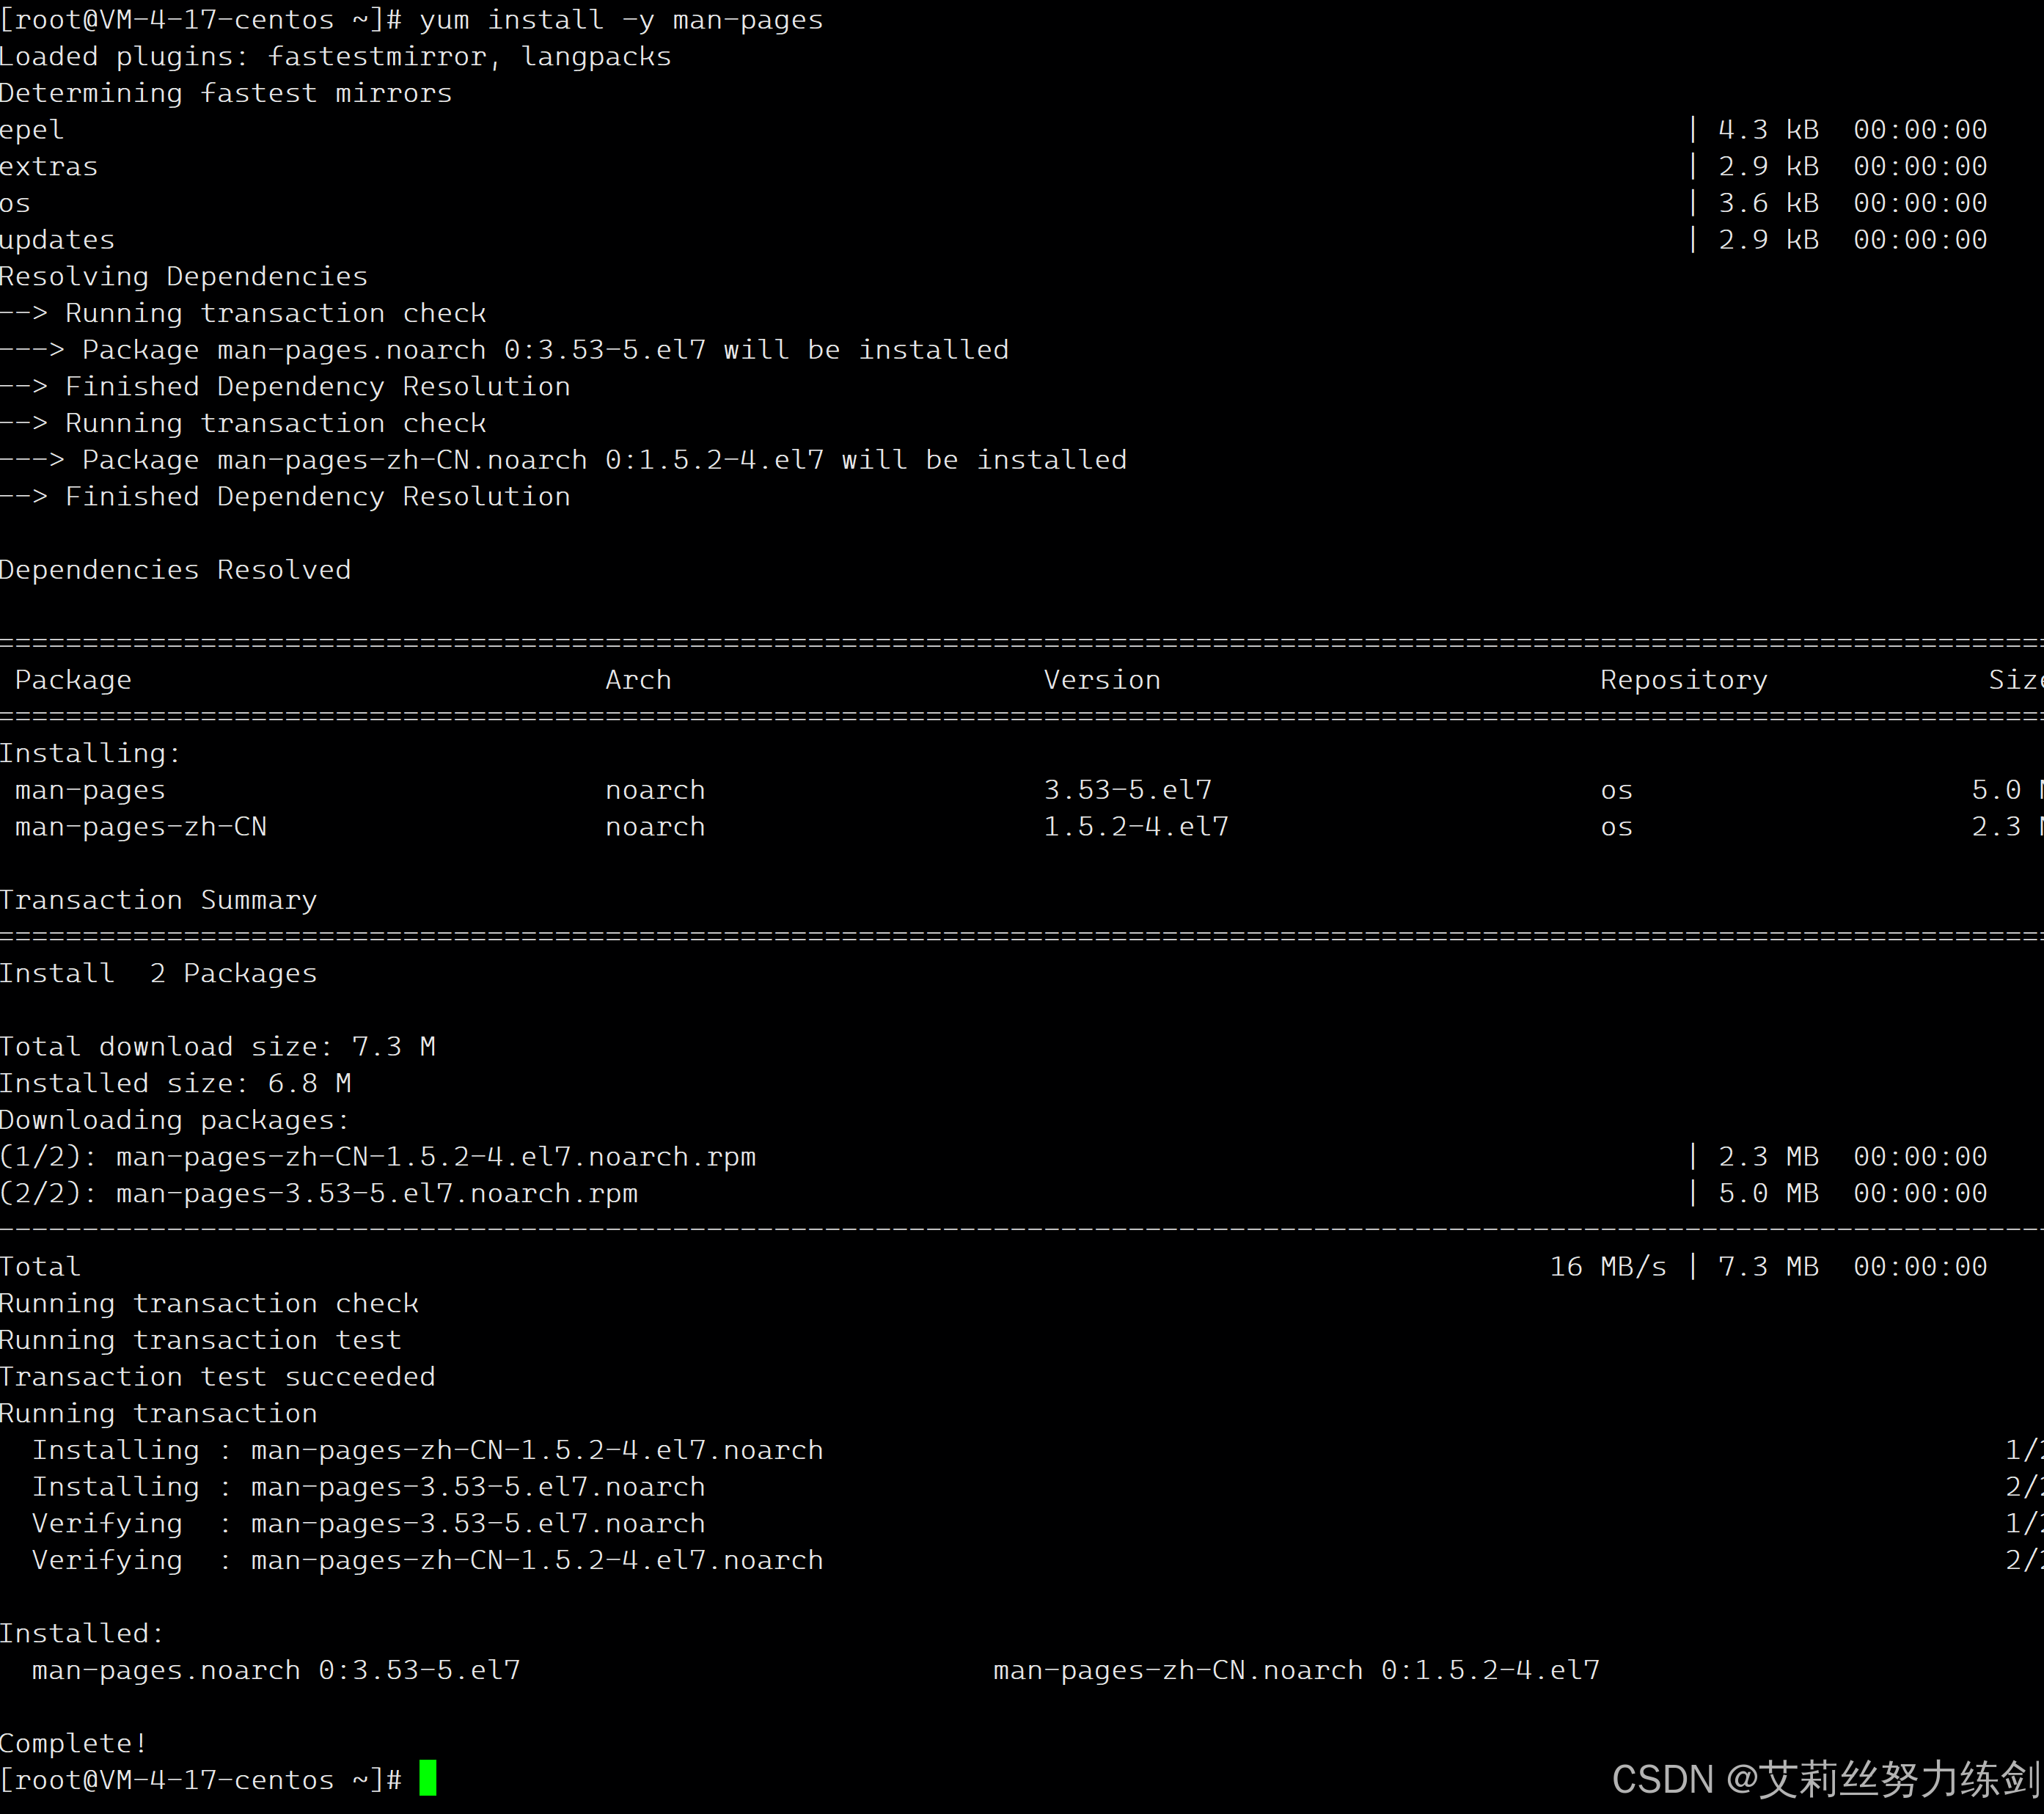Click the 'Repository' column header
Screen dimensions: 2044x1814
coord(1683,680)
